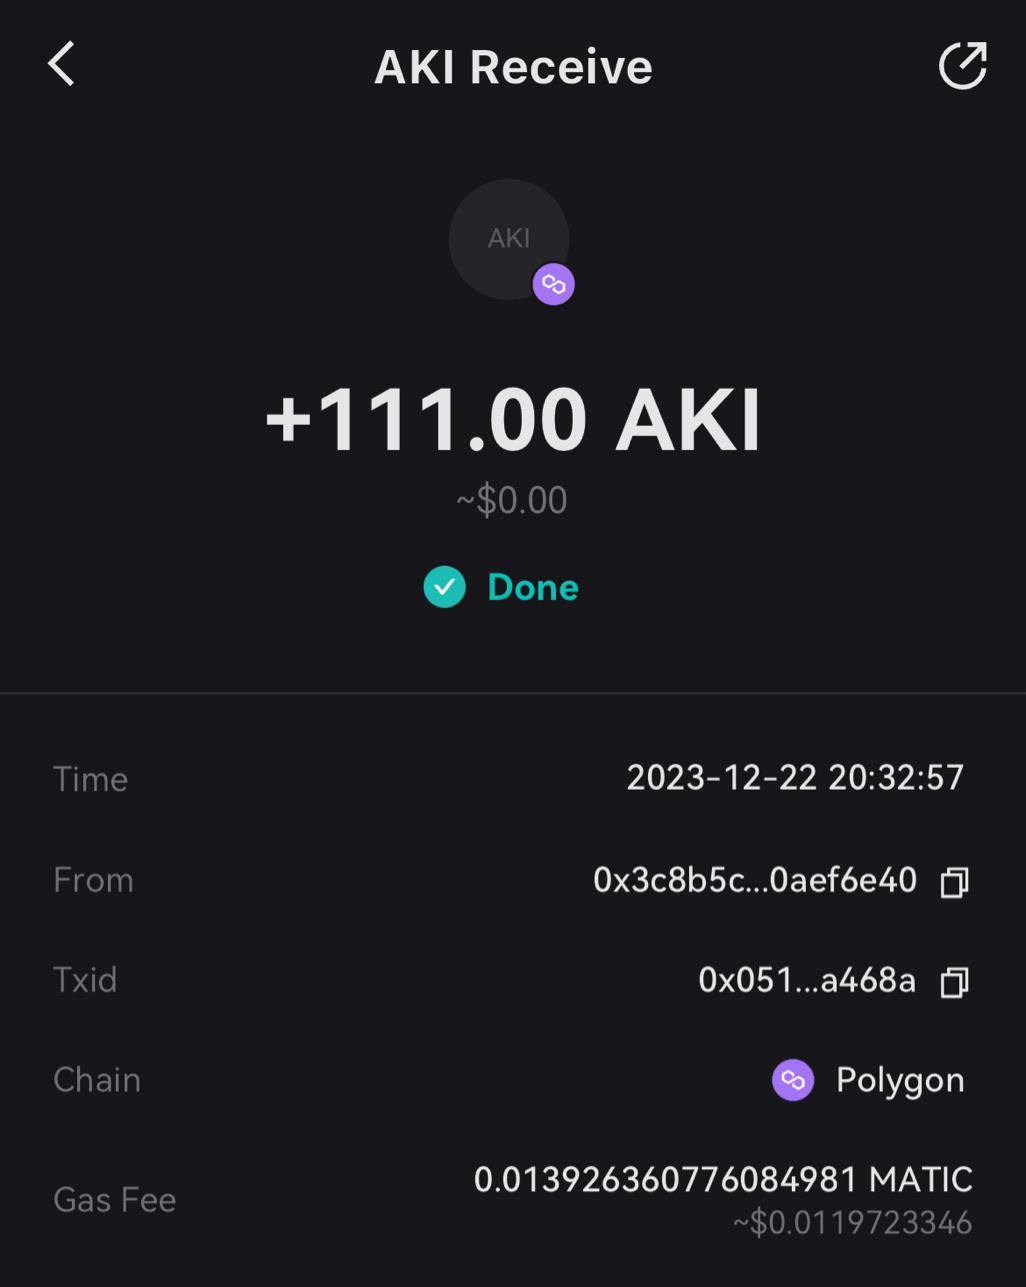The image size is (1026, 1287).
Task: Tap the Gas Fee label
Action: (114, 1199)
